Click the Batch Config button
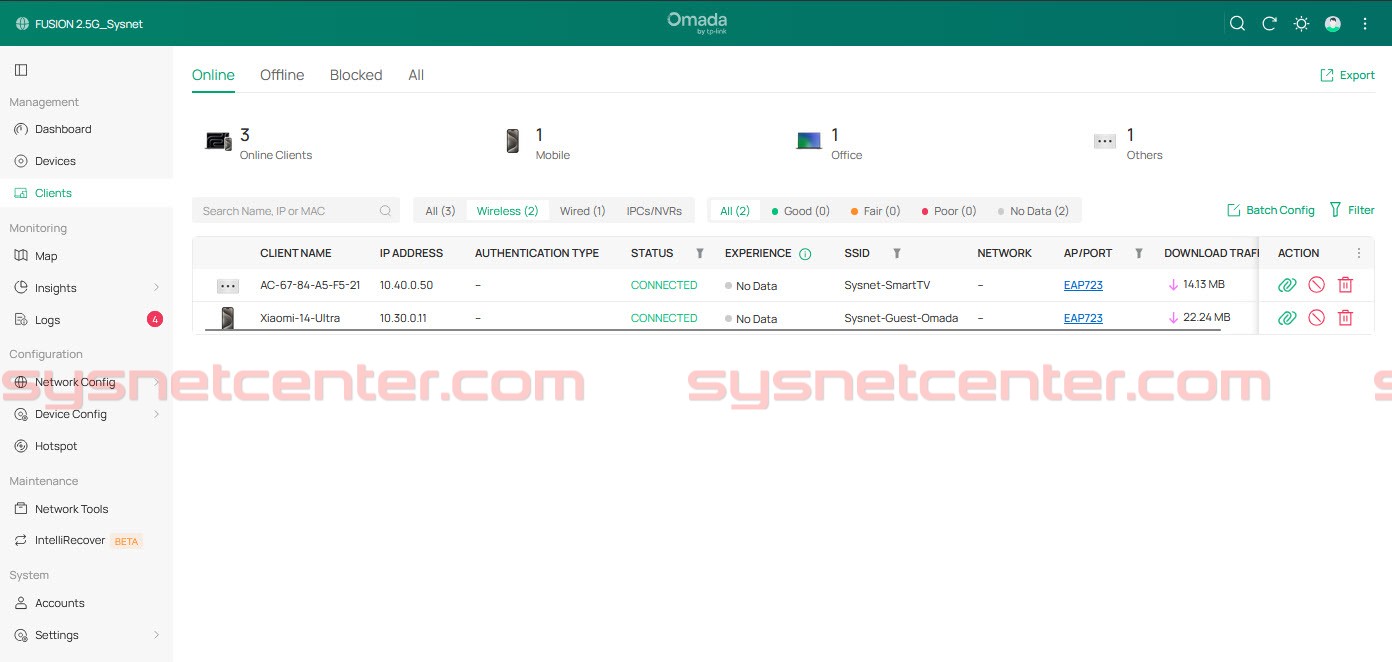Viewport: 1392px width, 662px height. 1271,210
